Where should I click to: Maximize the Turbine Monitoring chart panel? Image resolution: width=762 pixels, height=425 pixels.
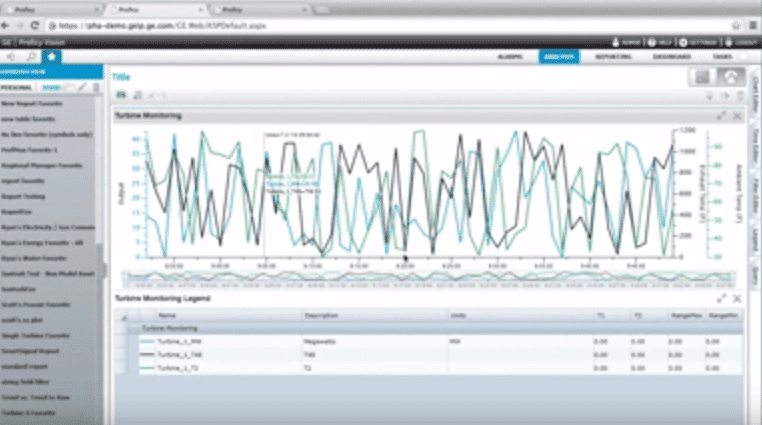(x=722, y=116)
